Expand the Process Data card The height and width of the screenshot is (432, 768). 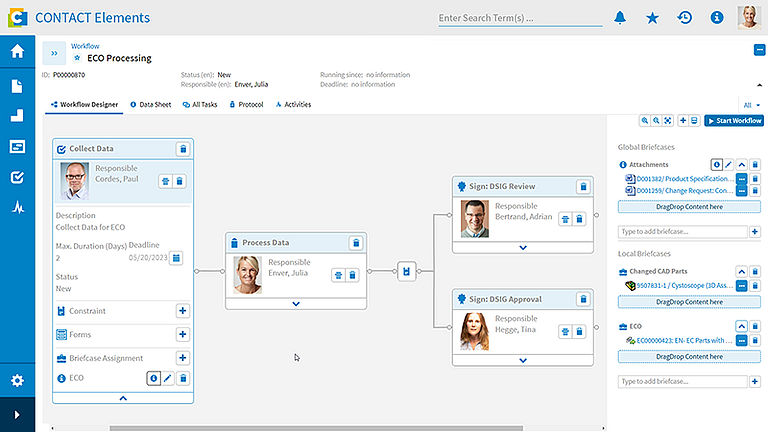(x=296, y=304)
